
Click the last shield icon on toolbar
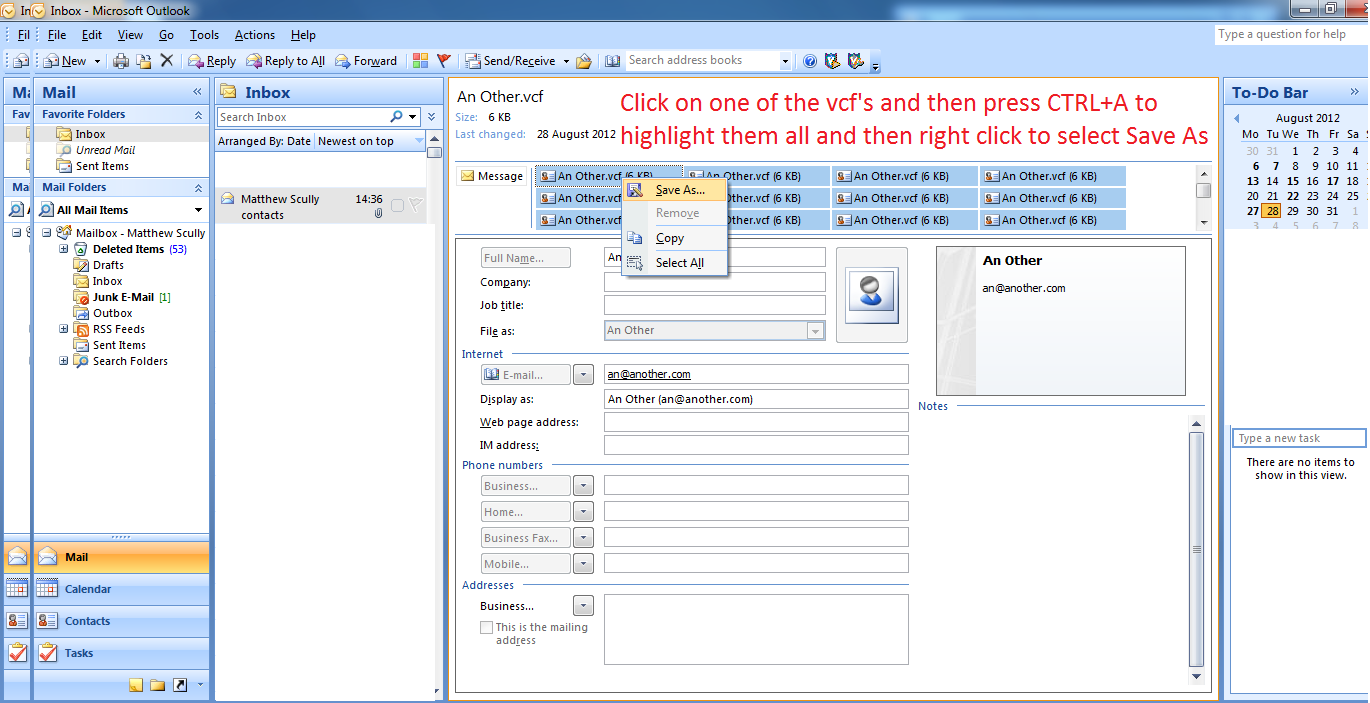(x=855, y=61)
